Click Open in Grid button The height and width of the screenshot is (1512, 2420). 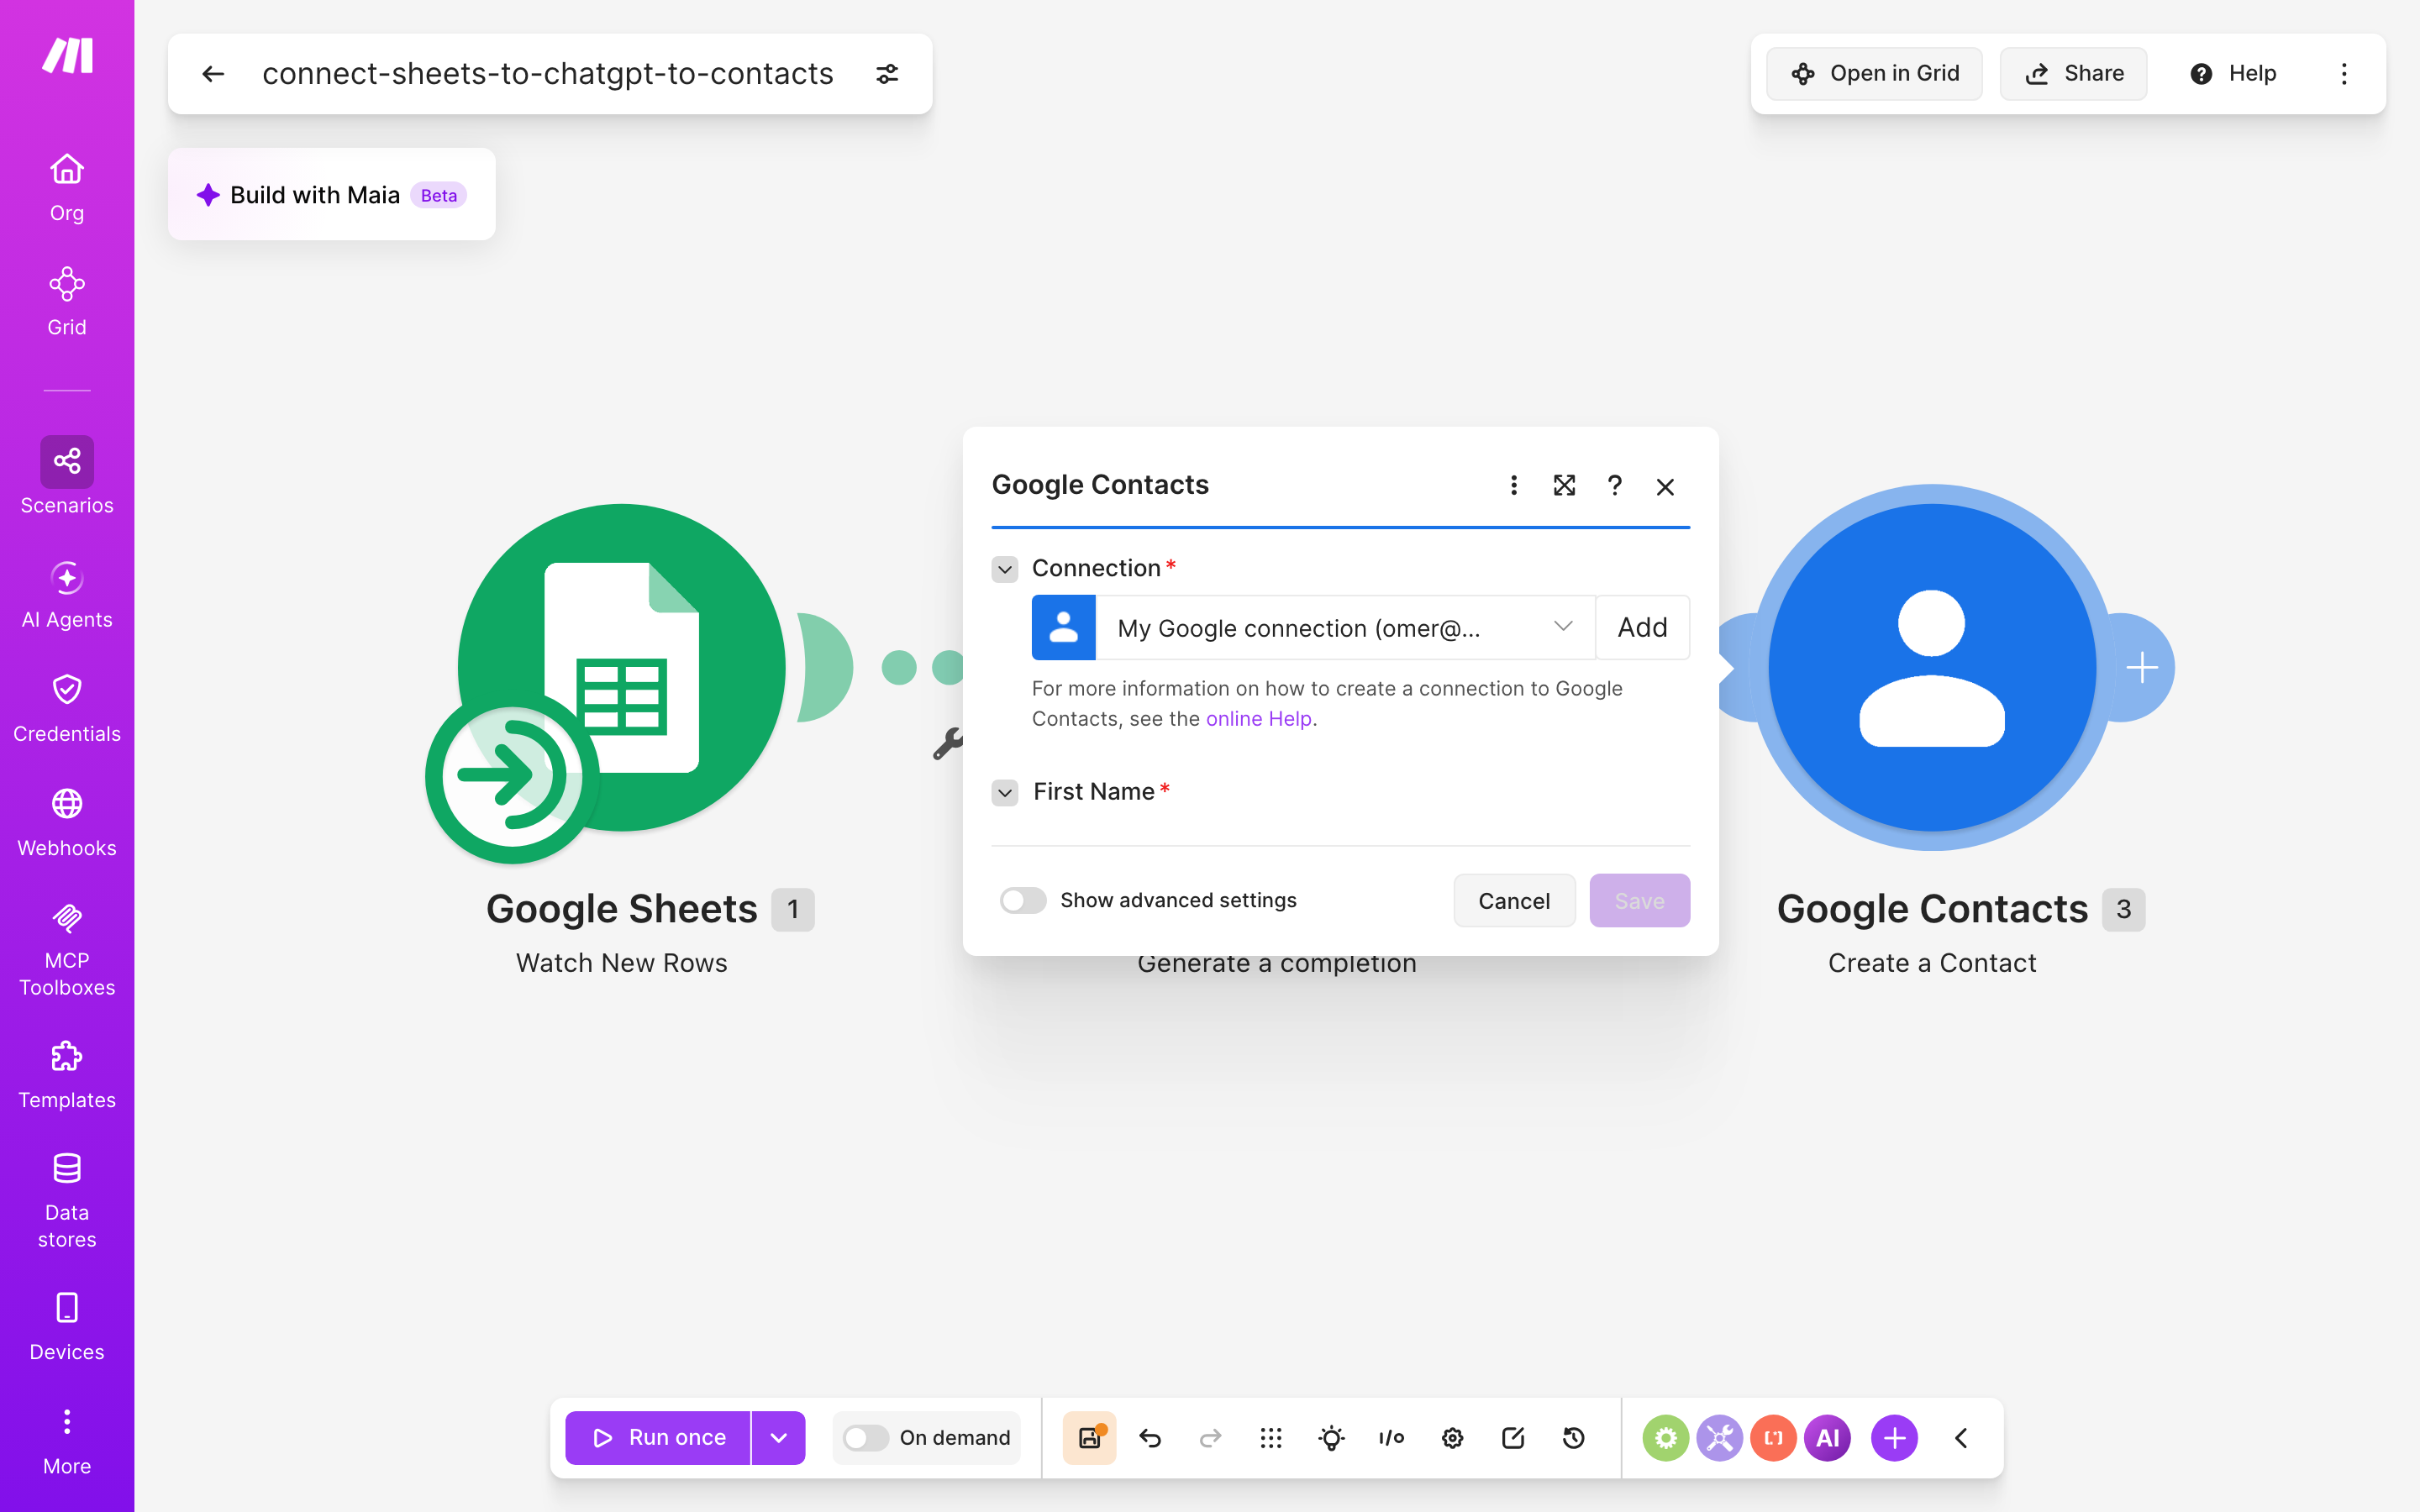1874,74
